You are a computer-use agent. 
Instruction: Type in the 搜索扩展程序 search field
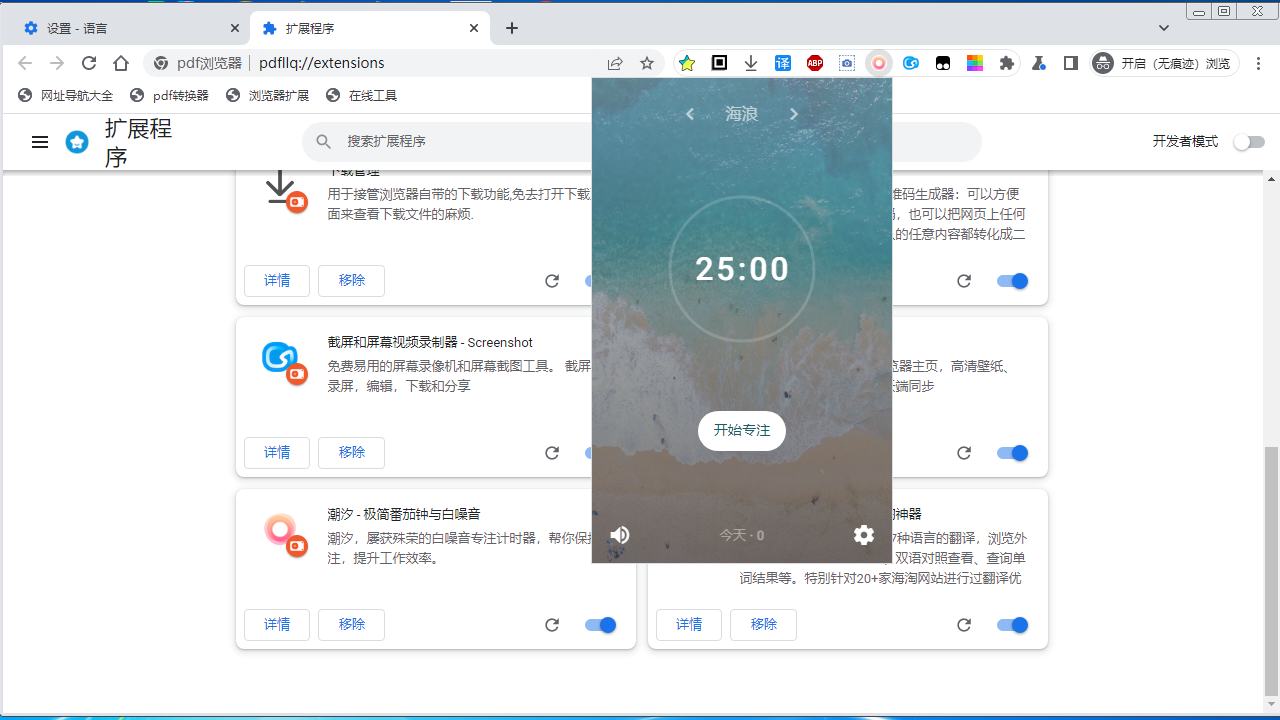tap(450, 142)
